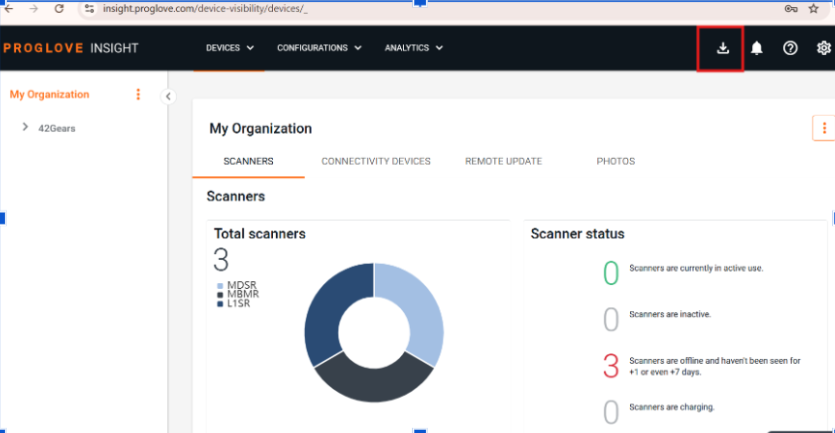Switch to the Scanners tab
This screenshot has width=835, height=433.
[248, 161]
